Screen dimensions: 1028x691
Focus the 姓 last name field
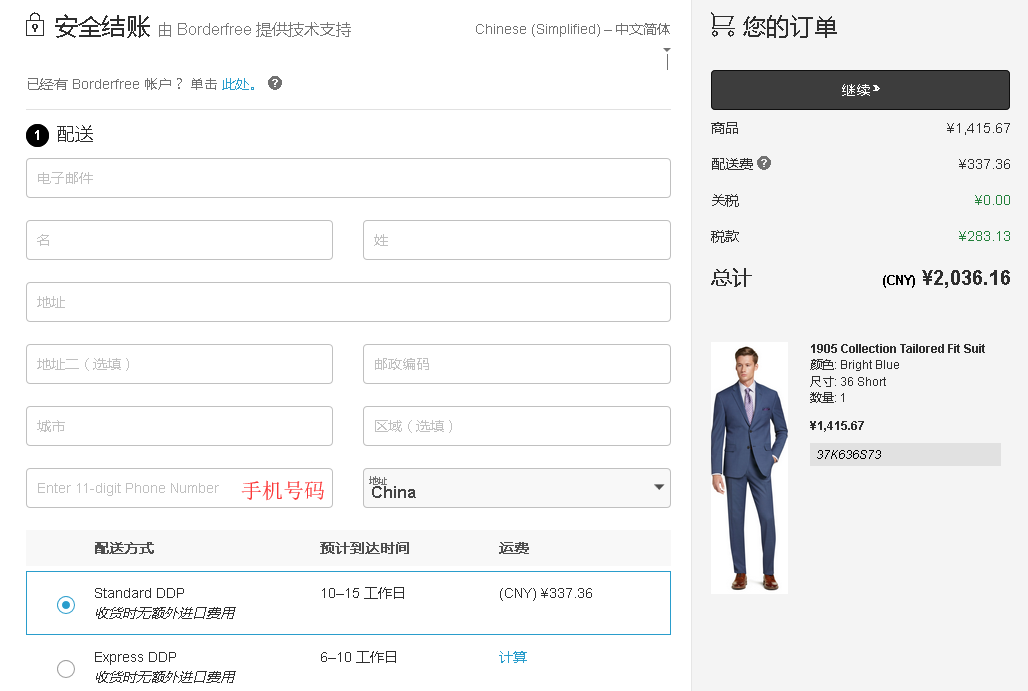[516, 240]
